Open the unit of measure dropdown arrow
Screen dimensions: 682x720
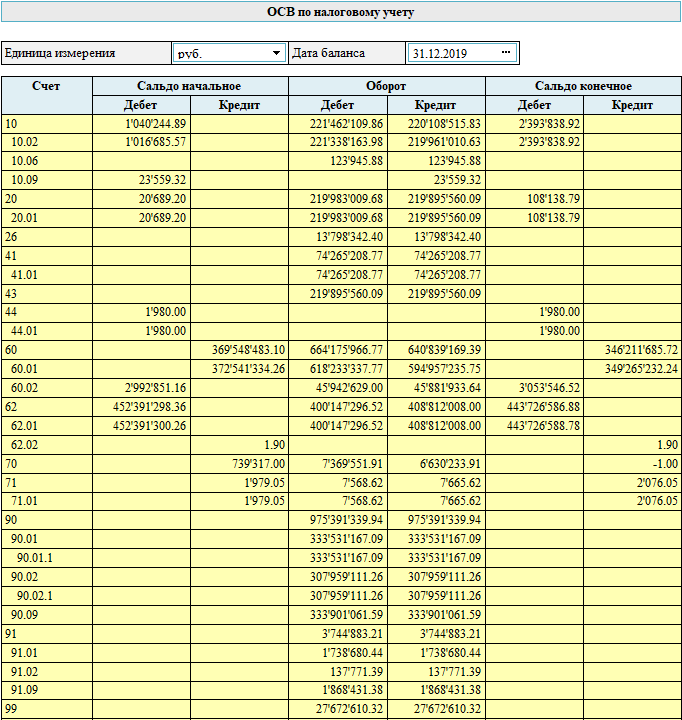(276, 53)
